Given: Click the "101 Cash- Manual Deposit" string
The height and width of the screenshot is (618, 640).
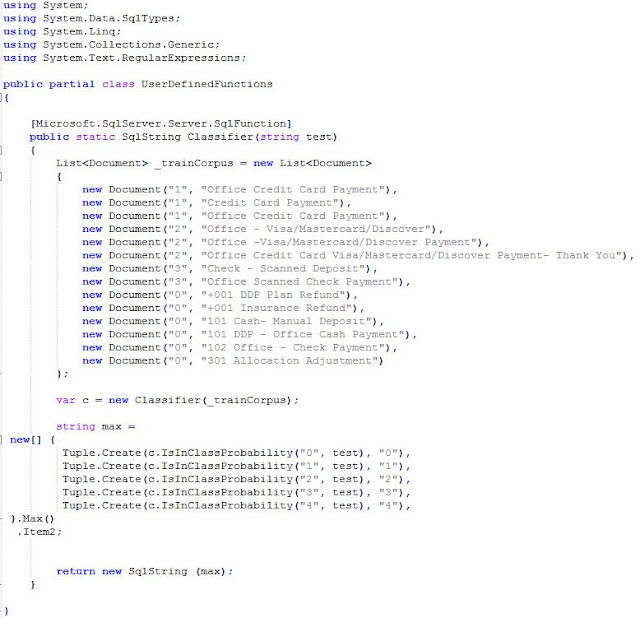Looking at the screenshot, I should pos(289,321).
